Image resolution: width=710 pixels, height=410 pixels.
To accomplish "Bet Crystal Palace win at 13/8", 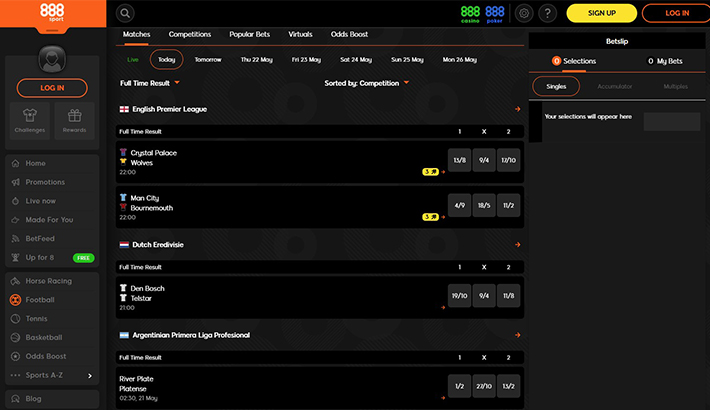I will (460, 160).
